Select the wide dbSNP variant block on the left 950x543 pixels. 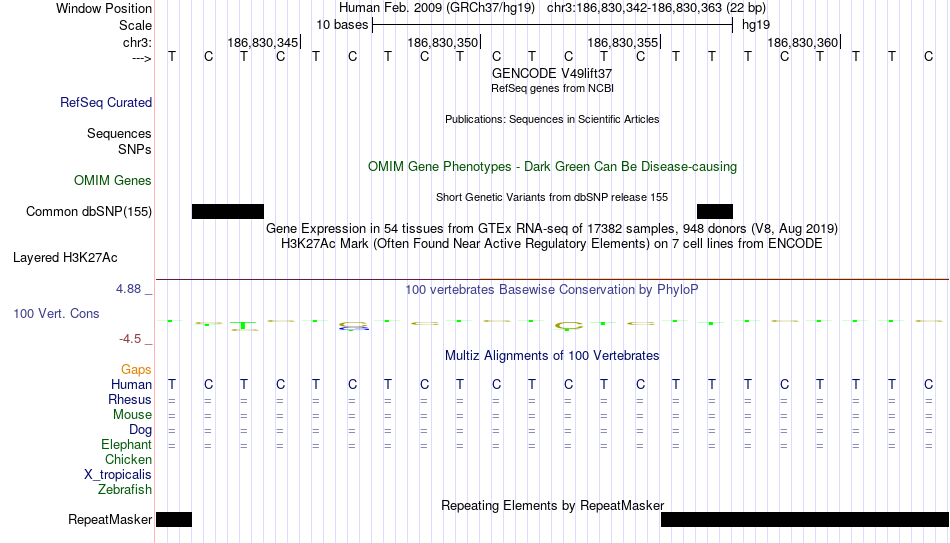click(228, 212)
